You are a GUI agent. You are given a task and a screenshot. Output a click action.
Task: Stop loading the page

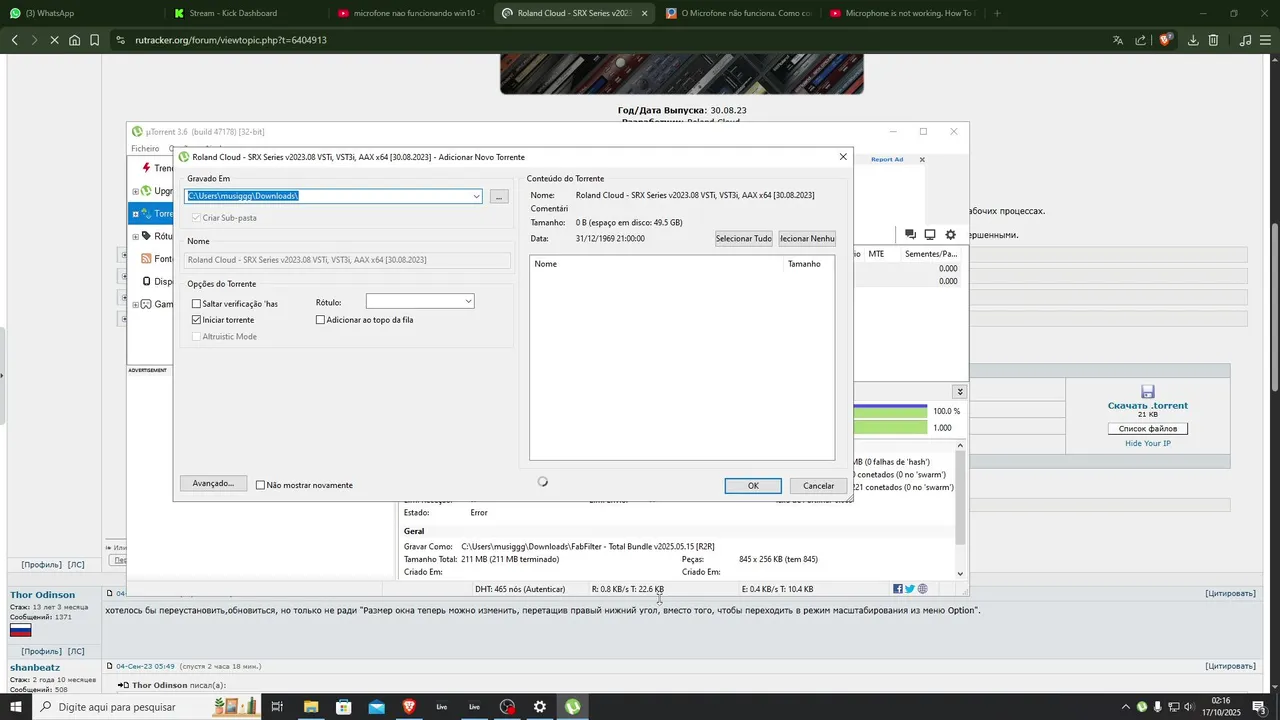[x=54, y=40]
